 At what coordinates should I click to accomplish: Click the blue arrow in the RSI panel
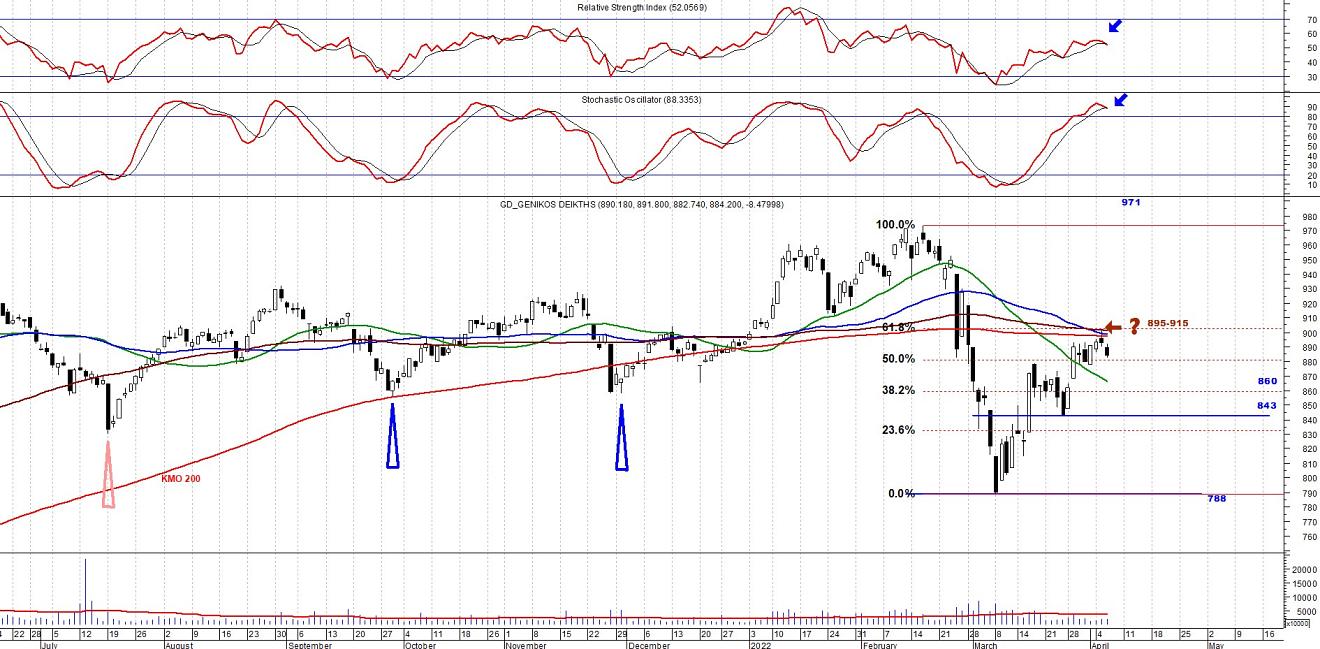coord(1115,26)
